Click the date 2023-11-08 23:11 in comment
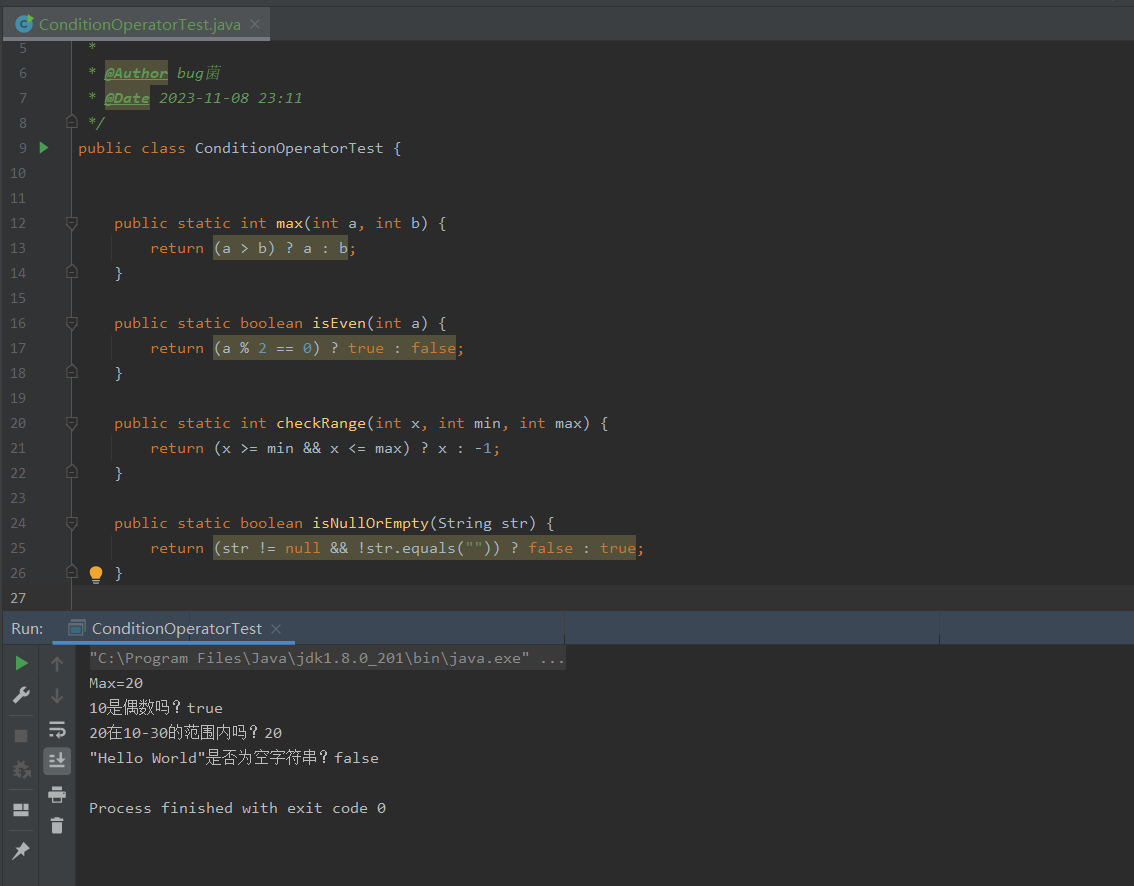This screenshot has height=886, width=1134. [x=231, y=98]
